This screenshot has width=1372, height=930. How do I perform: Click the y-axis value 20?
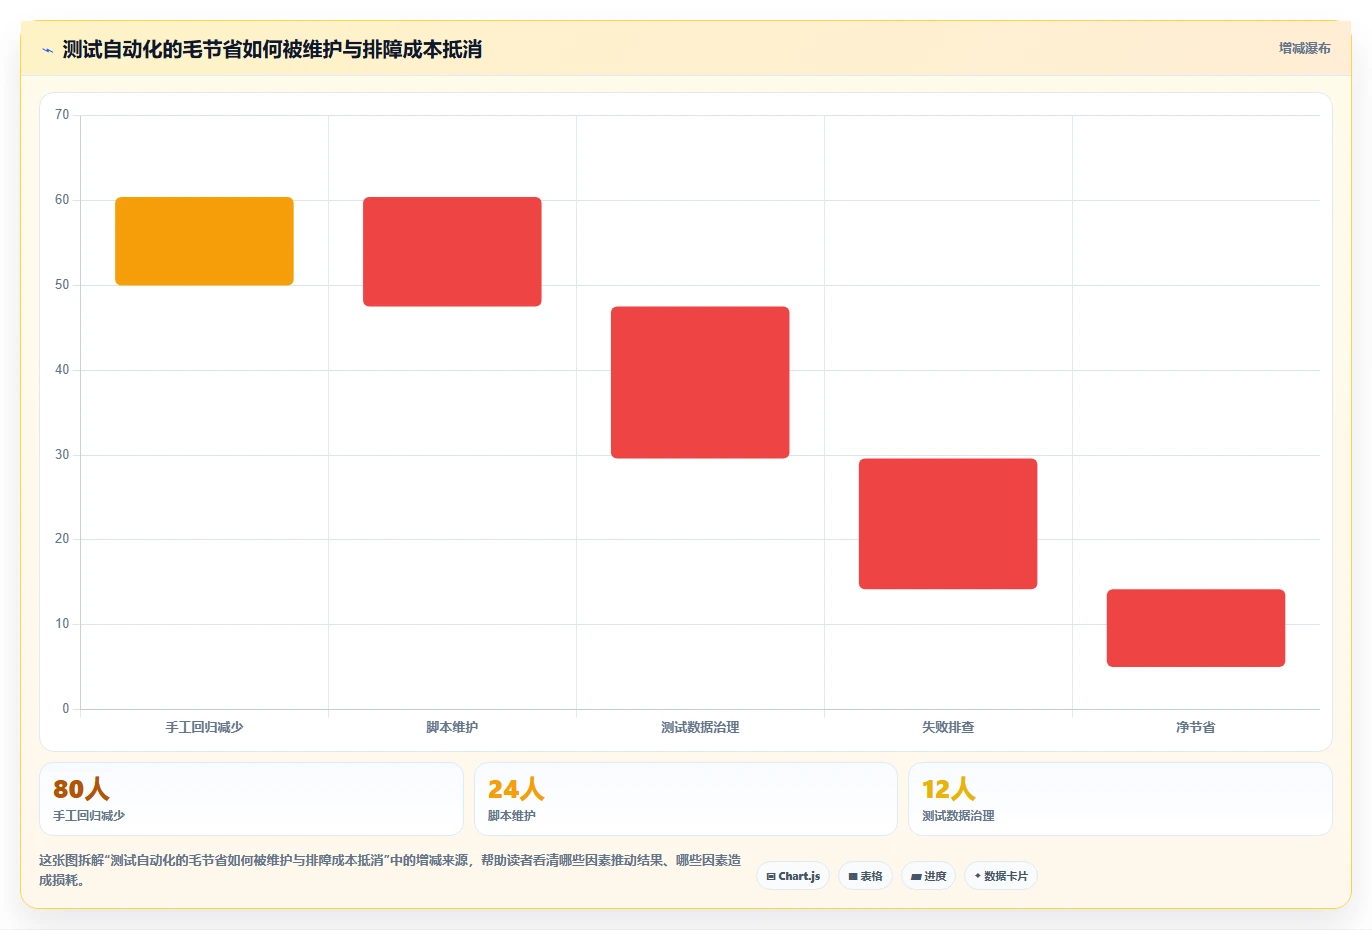[62, 539]
